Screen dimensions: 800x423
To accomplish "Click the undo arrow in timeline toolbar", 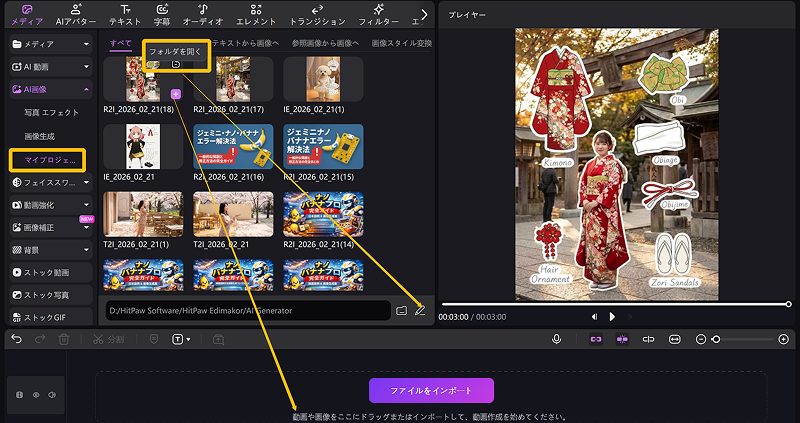I will (x=16, y=339).
